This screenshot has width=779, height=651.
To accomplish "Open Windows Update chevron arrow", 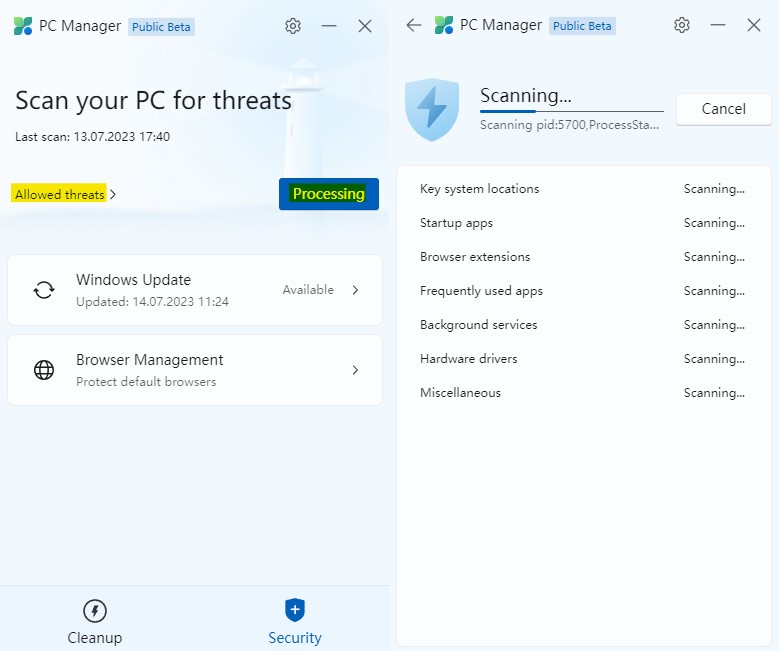I will pos(355,290).
